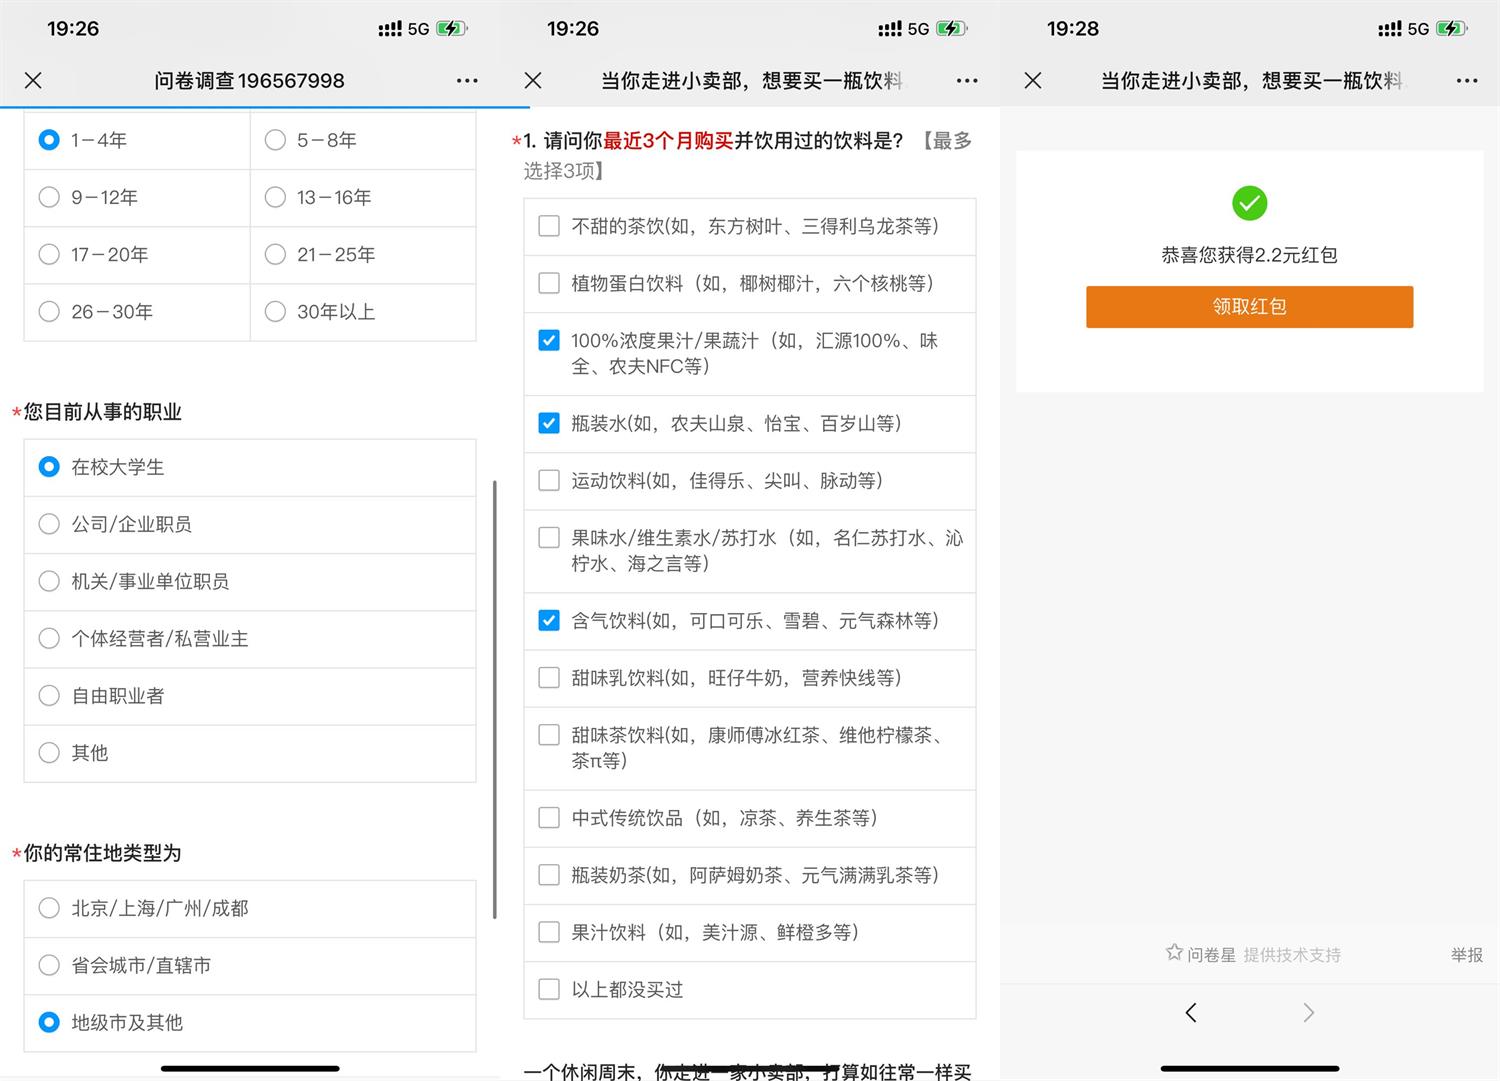The width and height of the screenshot is (1500, 1081).
Task: Open the "..." menu on the drink survey
Action: click(x=966, y=80)
